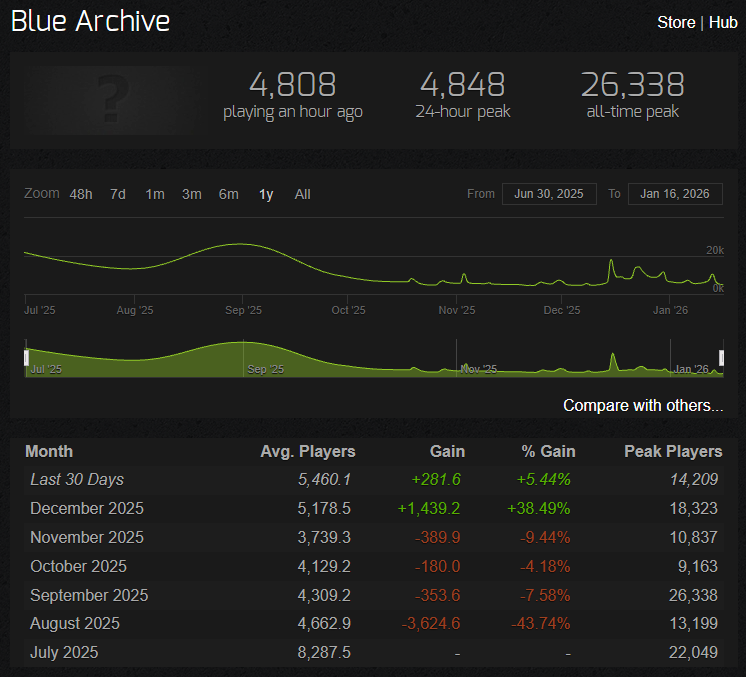Screen dimensions: 746x677
Task: Click the Jan '26 axis label on main chart
Action: coord(670,310)
